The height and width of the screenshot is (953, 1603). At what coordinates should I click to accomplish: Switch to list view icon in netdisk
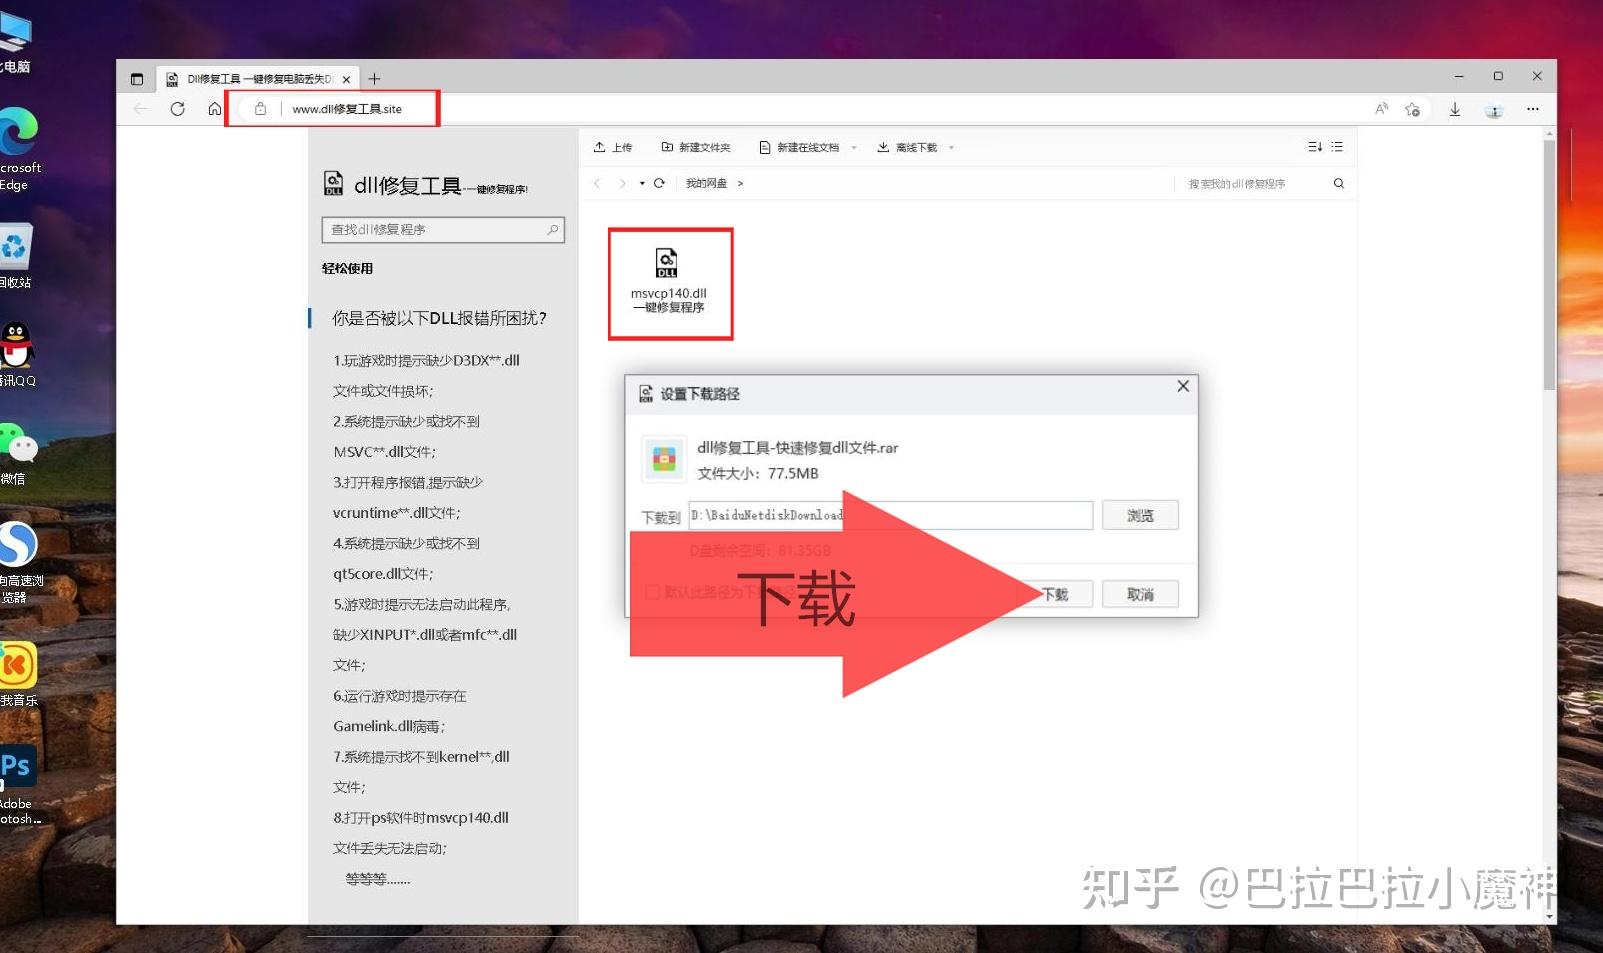pyautogui.click(x=1337, y=147)
